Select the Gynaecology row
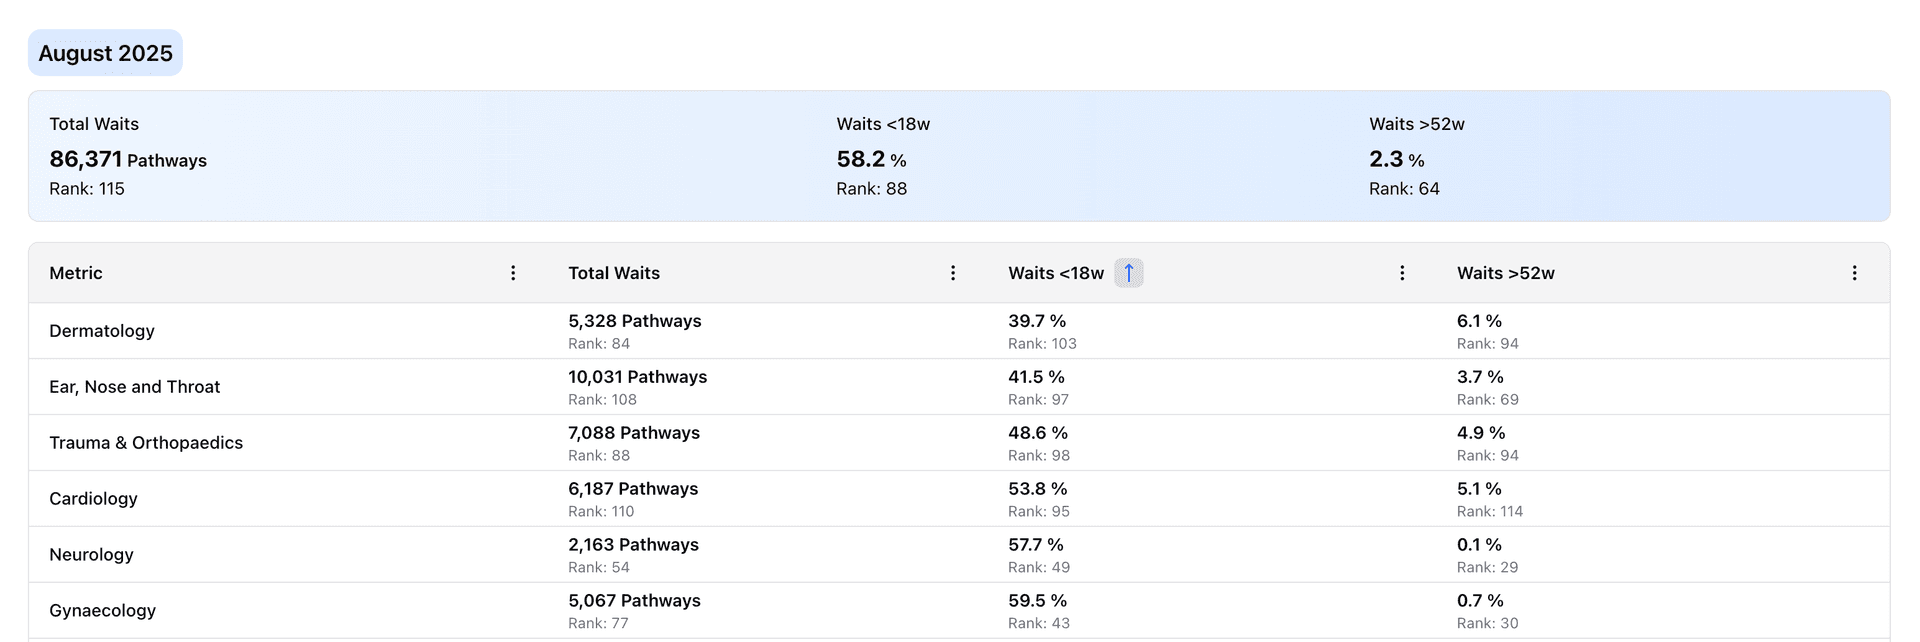1920x642 pixels. click(x=102, y=611)
